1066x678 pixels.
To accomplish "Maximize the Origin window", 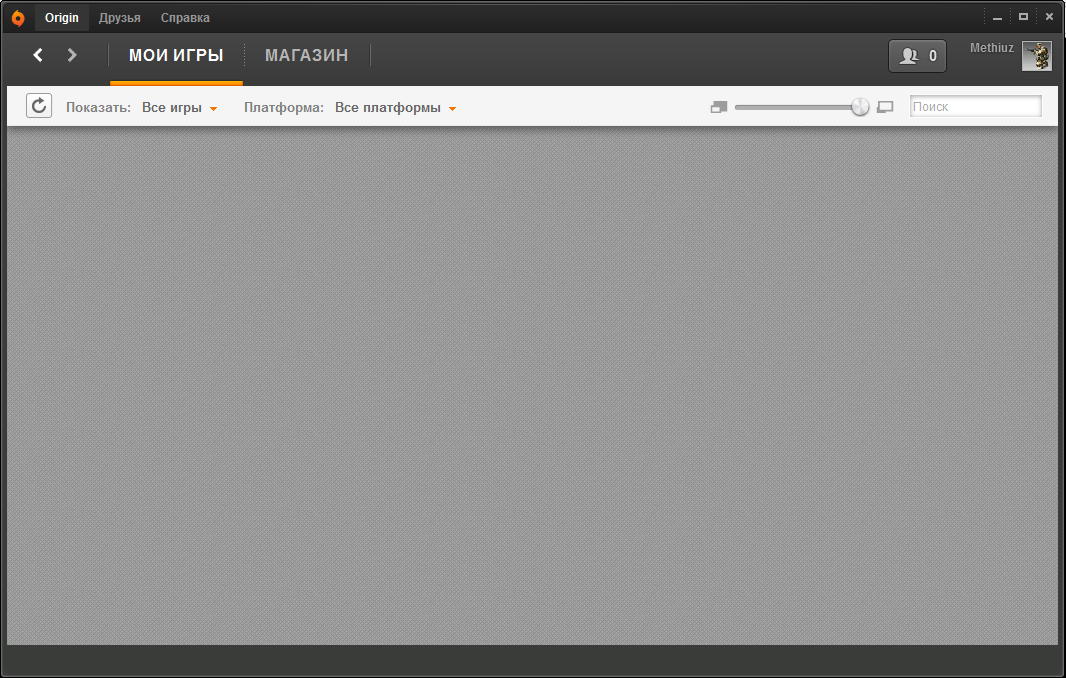I will click(x=1023, y=17).
